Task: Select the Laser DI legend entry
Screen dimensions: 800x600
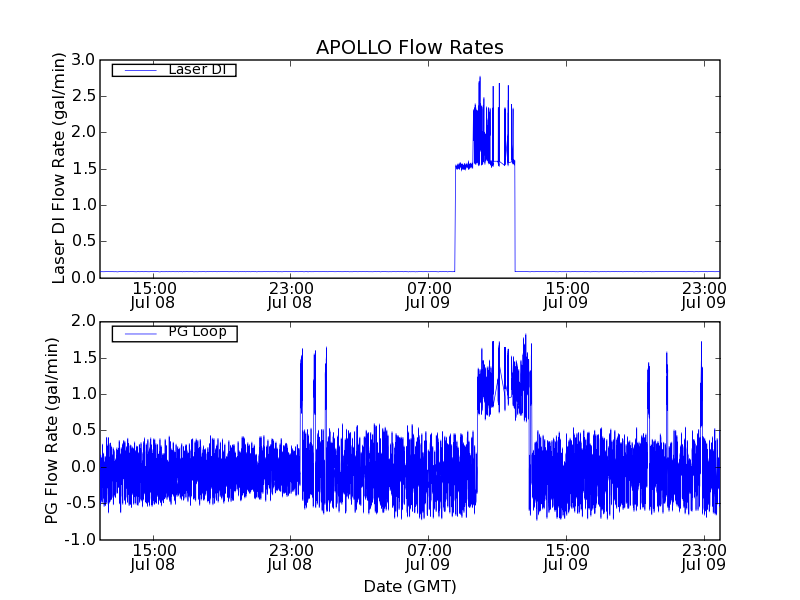Action: coord(195,70)
